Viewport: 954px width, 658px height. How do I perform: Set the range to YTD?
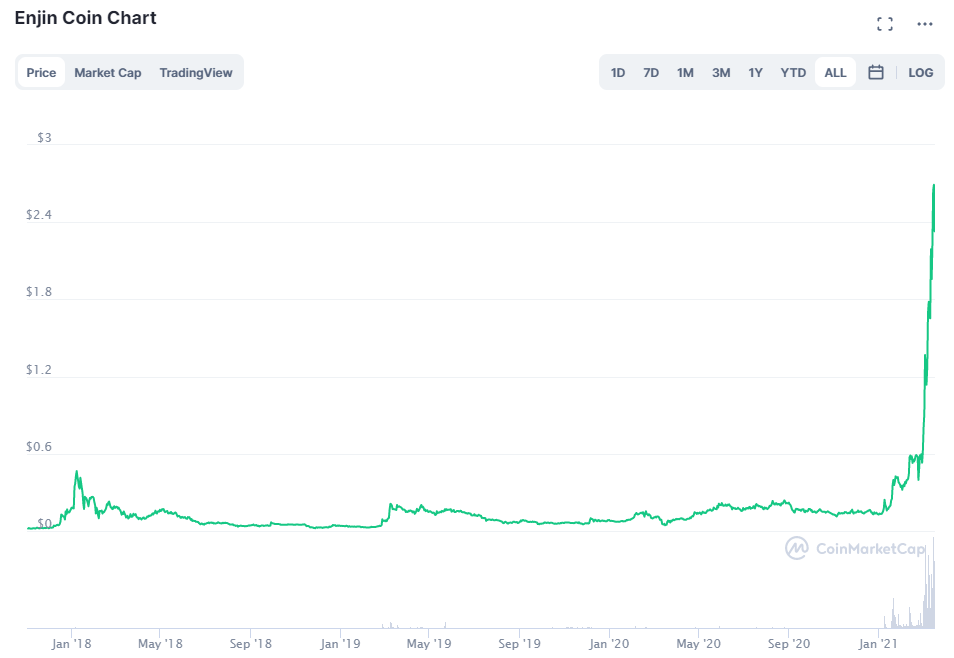793,72
